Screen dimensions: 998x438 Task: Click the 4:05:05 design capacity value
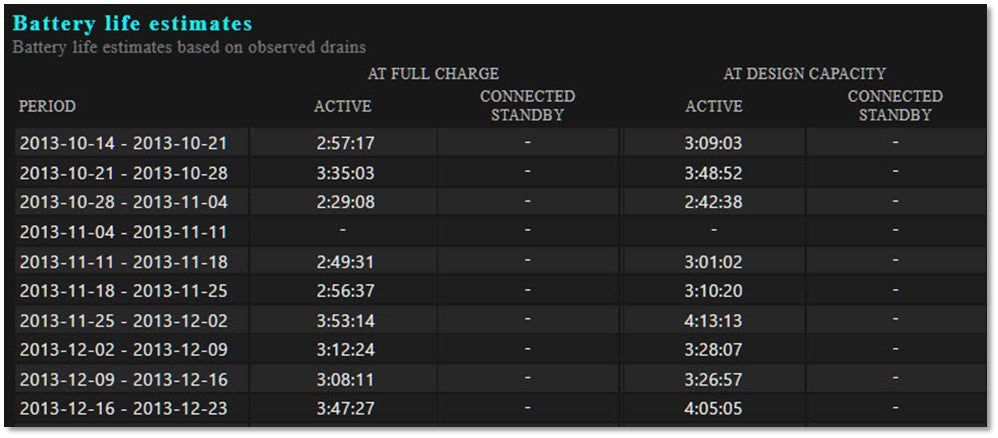[x=713, y=409]
